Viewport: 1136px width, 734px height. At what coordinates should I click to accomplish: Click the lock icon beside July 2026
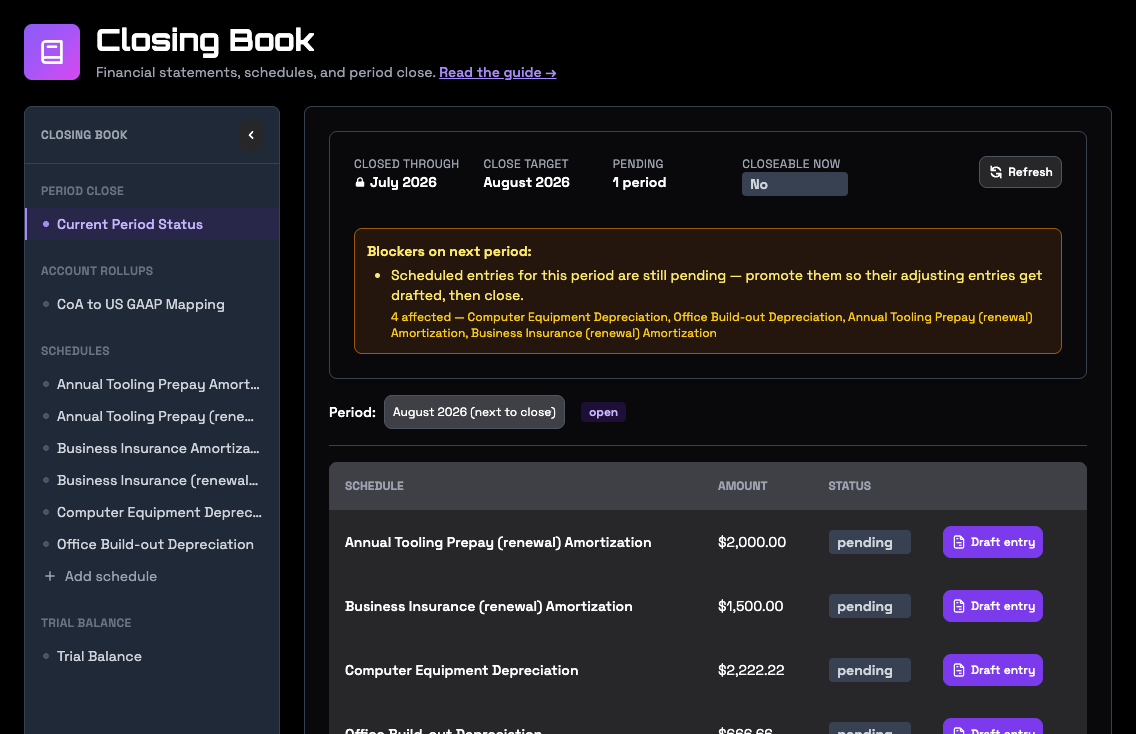tap(359, 183)
